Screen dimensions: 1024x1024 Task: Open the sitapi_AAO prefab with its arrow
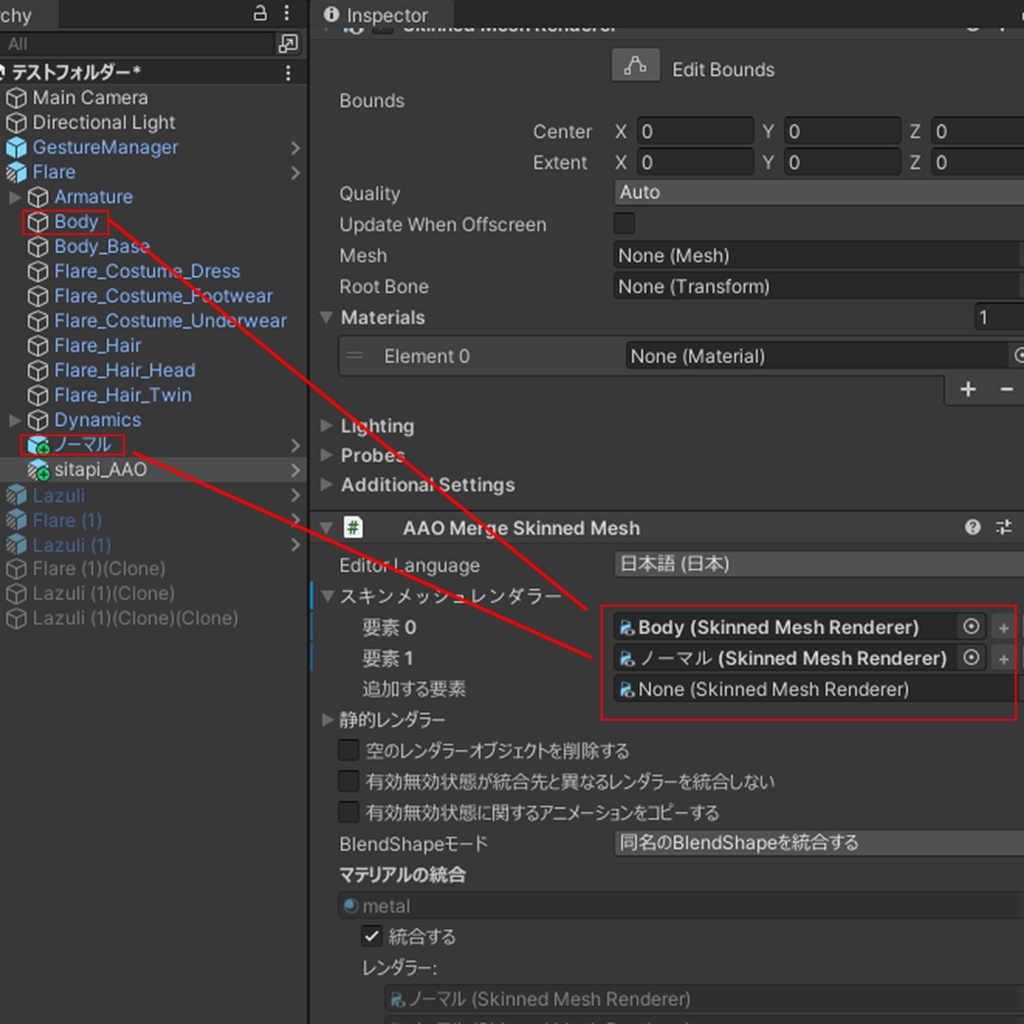295,470
